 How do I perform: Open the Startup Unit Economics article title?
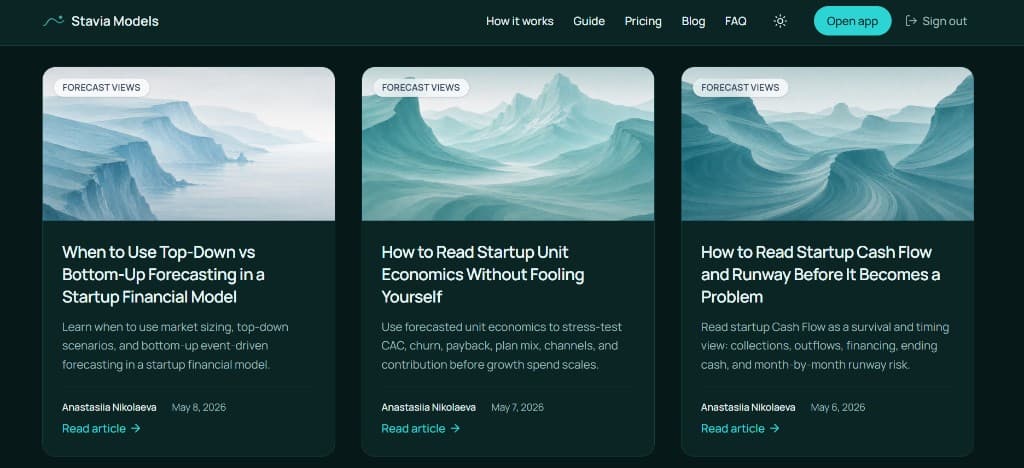click(483, 274)
